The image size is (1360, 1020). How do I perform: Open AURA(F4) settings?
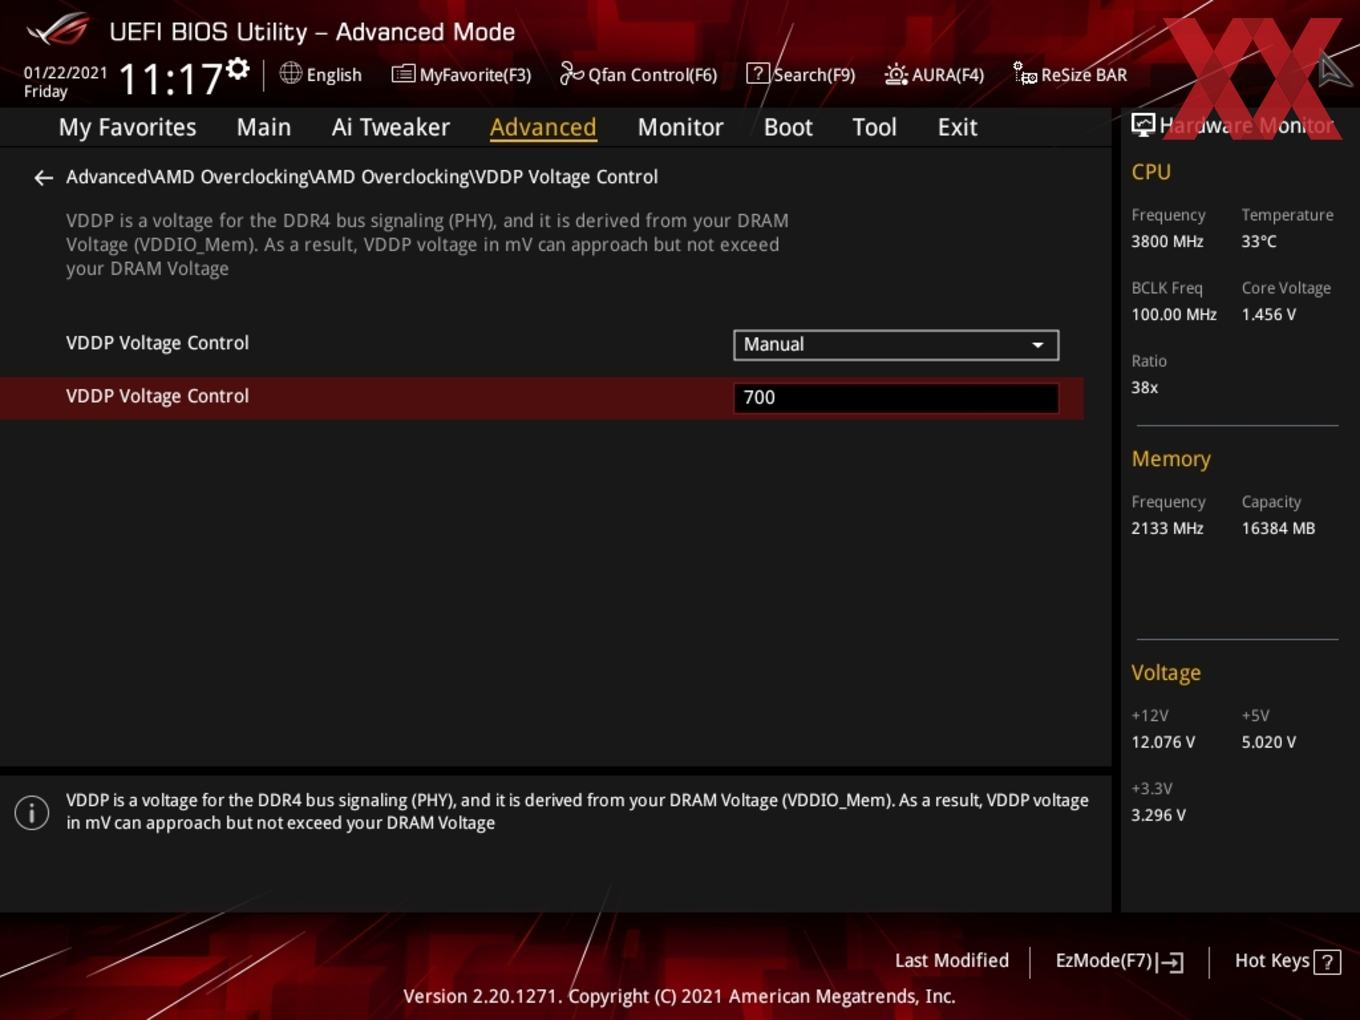(935, 75)
